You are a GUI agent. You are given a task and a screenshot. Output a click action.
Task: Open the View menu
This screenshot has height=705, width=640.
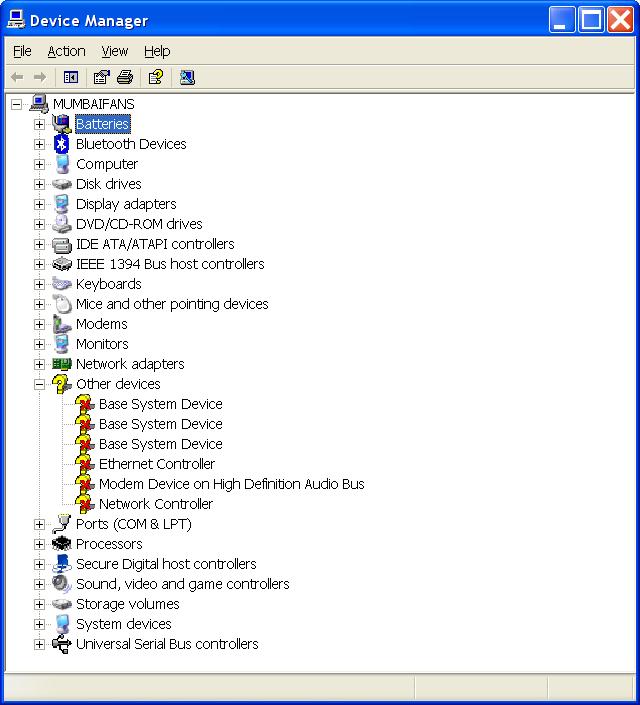pos(115,51)
